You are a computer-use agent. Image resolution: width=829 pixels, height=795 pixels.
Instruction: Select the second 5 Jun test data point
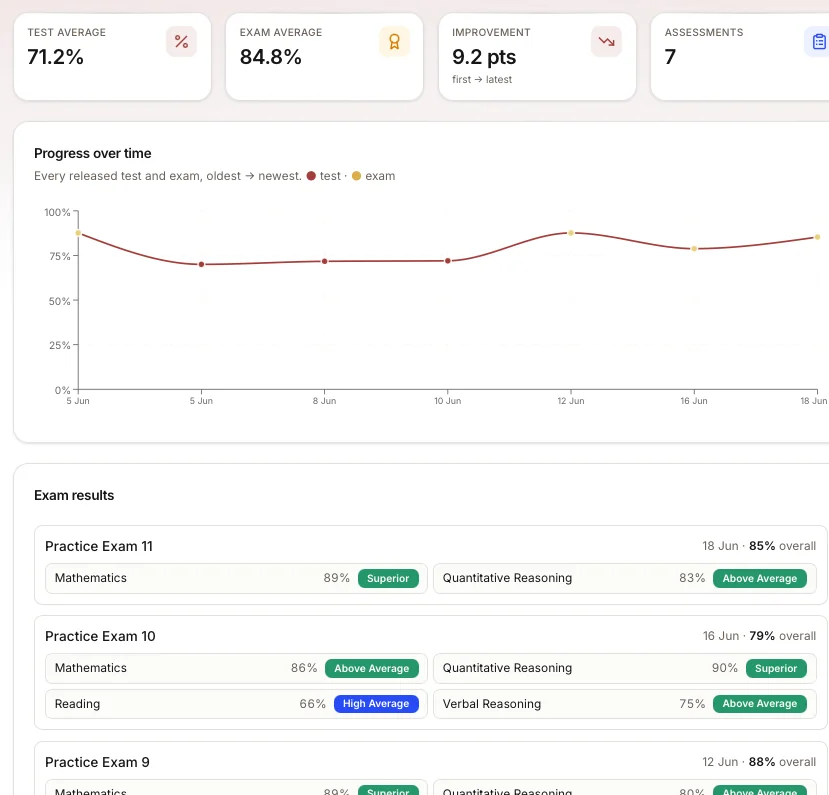201,264
